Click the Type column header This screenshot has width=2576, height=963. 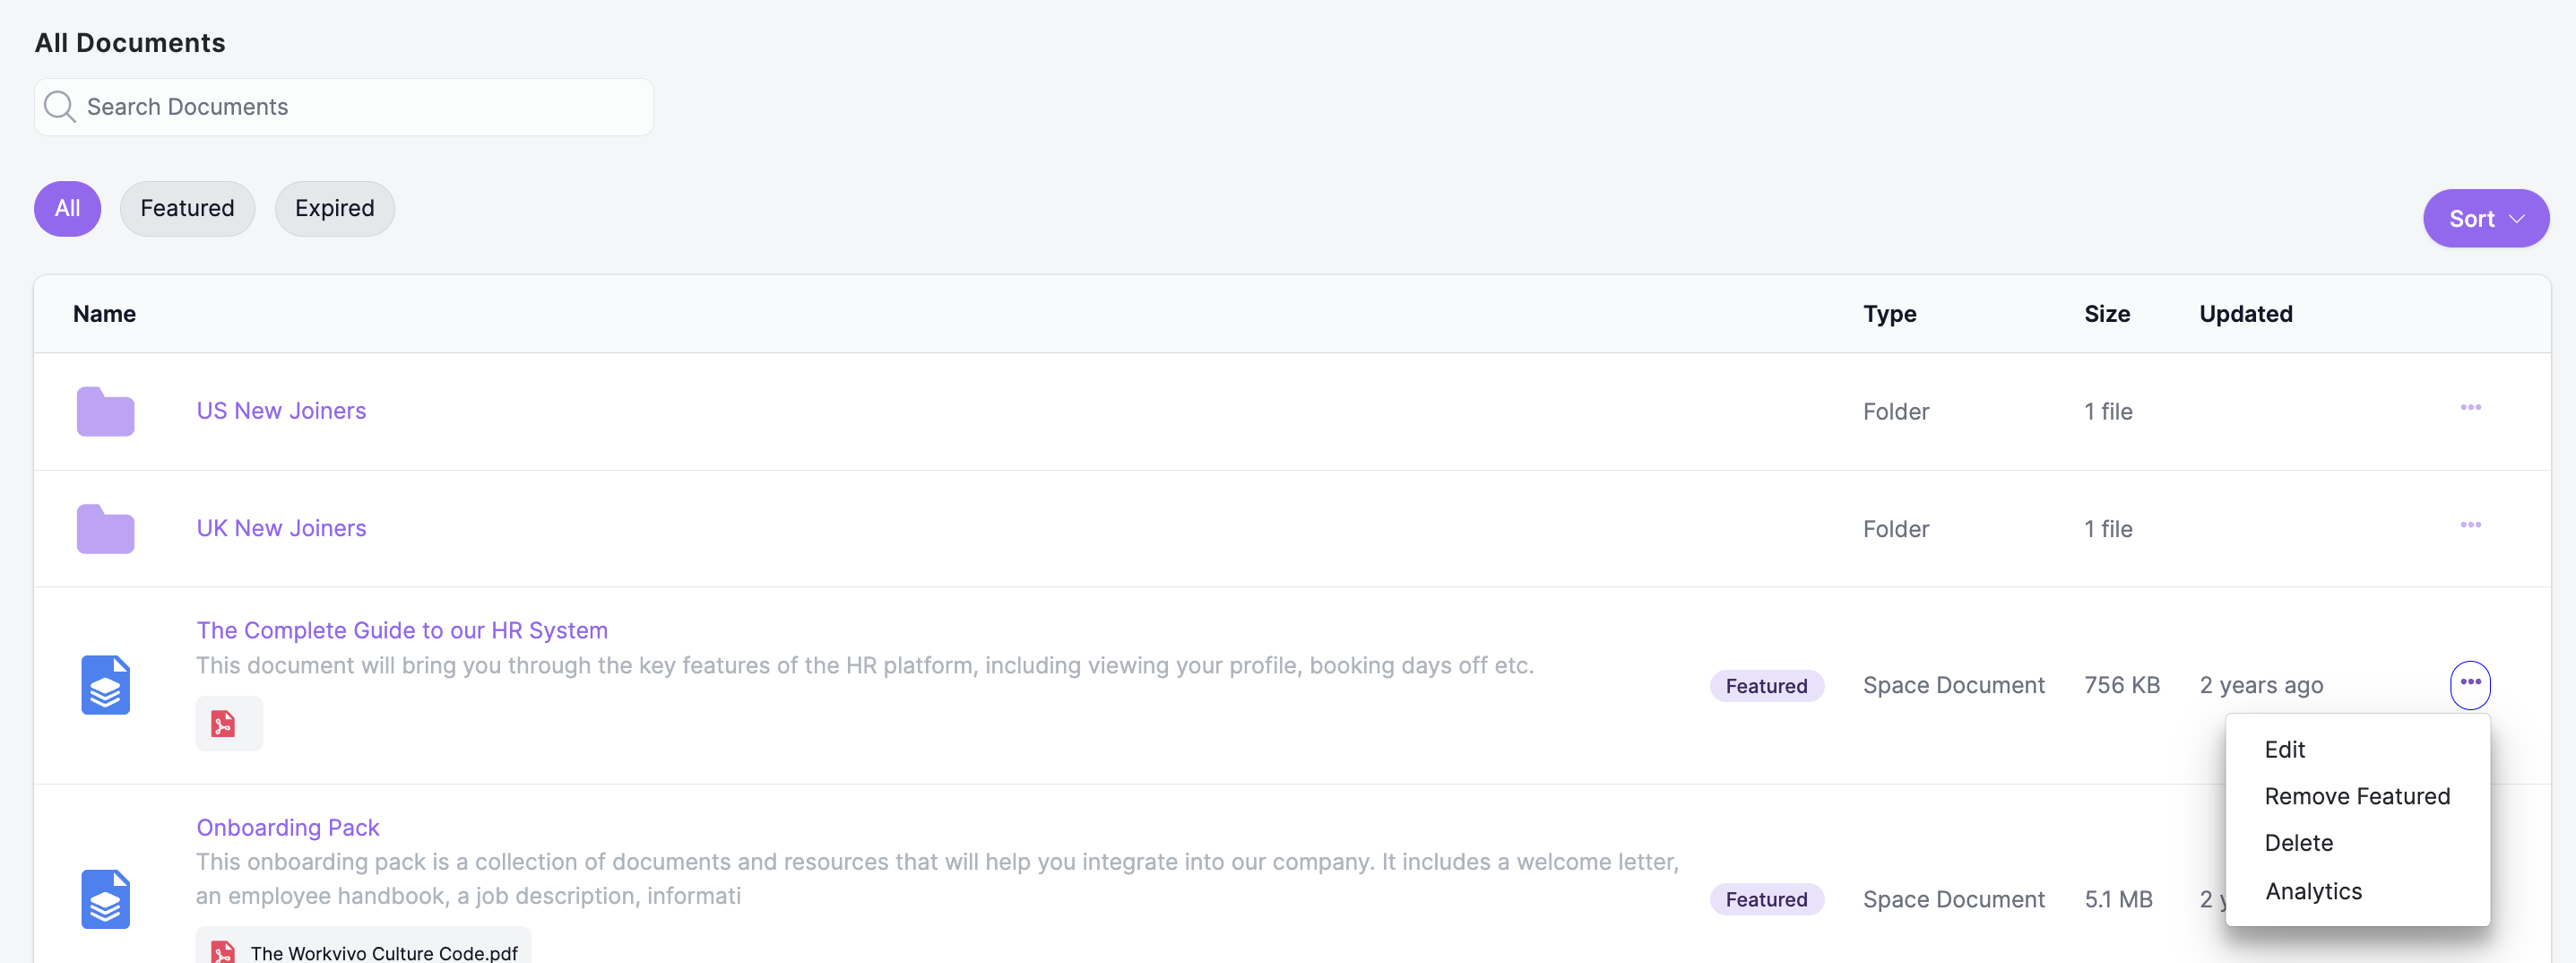1889,314
